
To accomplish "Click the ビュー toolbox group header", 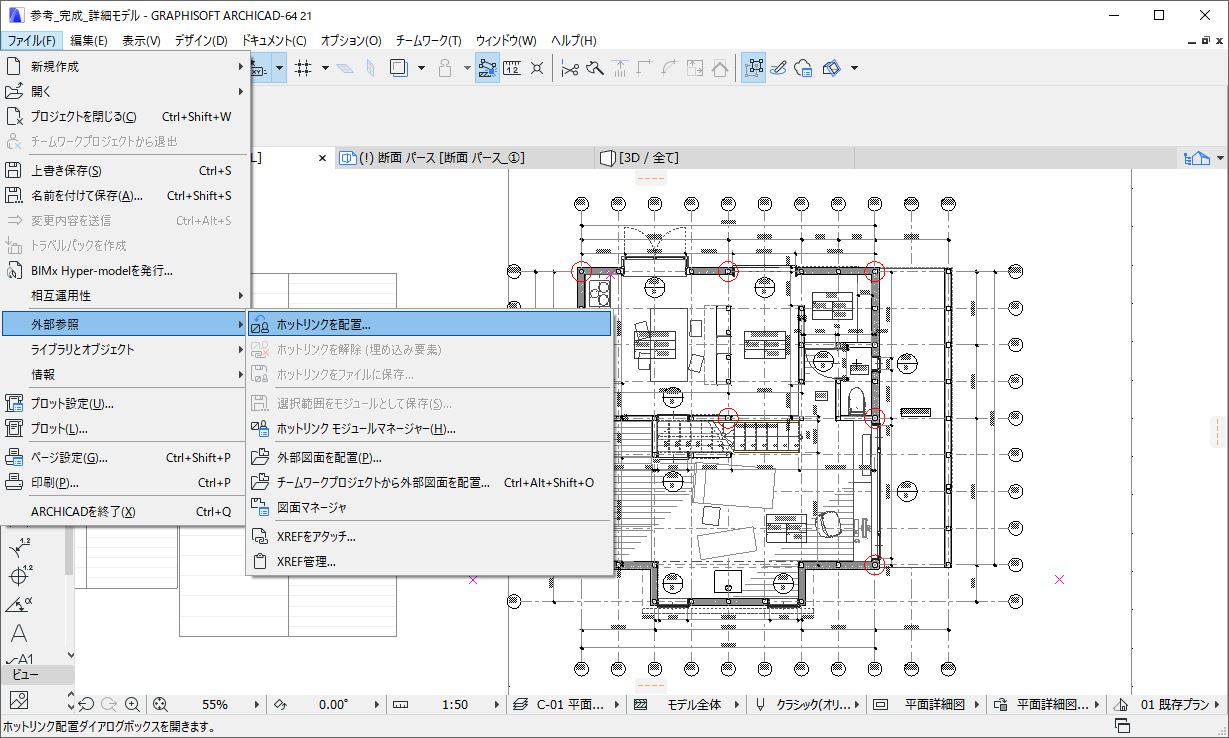I will (x=37, y=675).
